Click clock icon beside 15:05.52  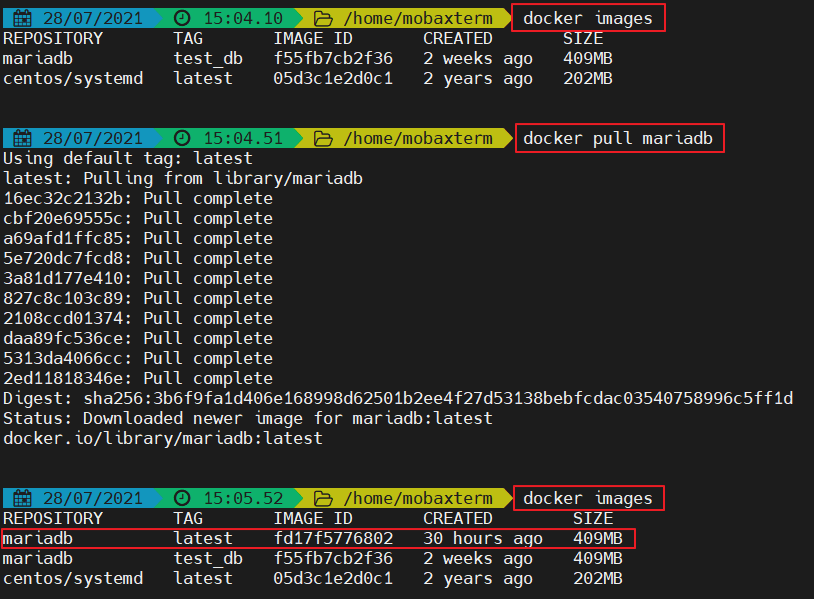point(182,498)
